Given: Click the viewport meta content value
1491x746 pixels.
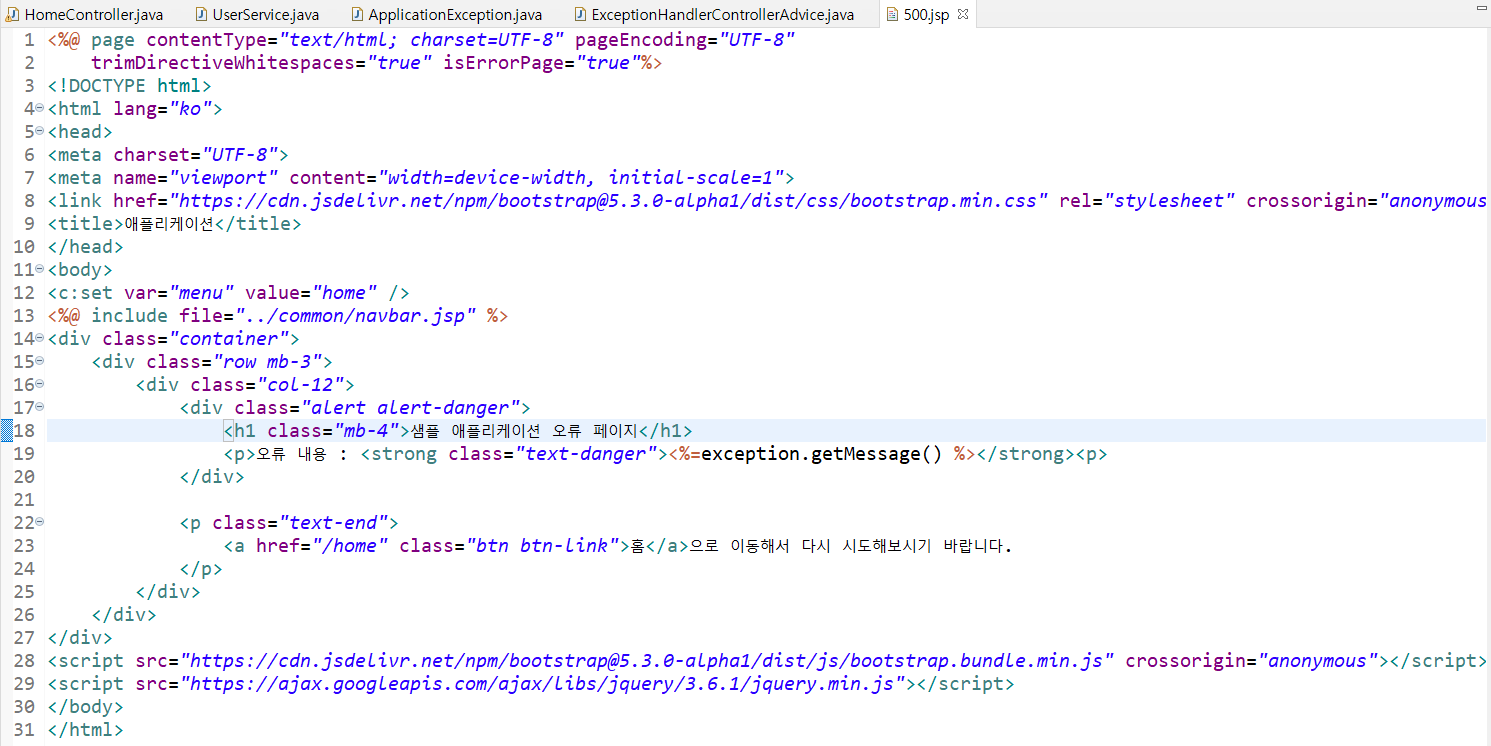Looking at the screenshot, I should [x=586, y=178].
